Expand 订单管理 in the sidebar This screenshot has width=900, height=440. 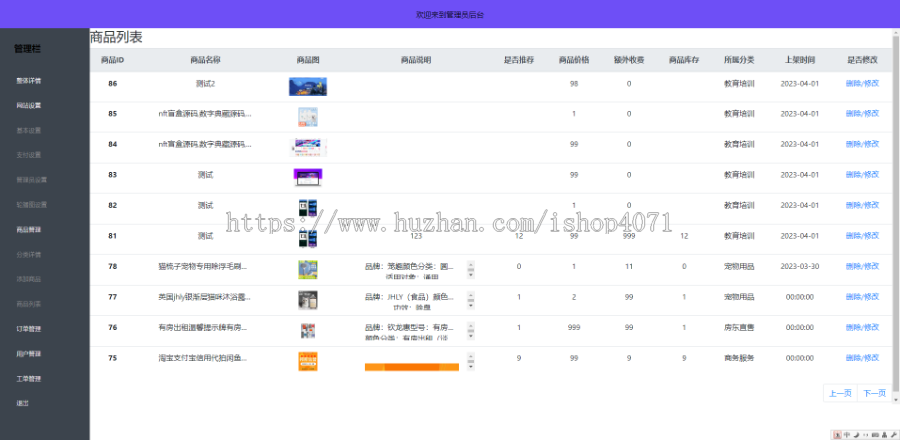29,328
